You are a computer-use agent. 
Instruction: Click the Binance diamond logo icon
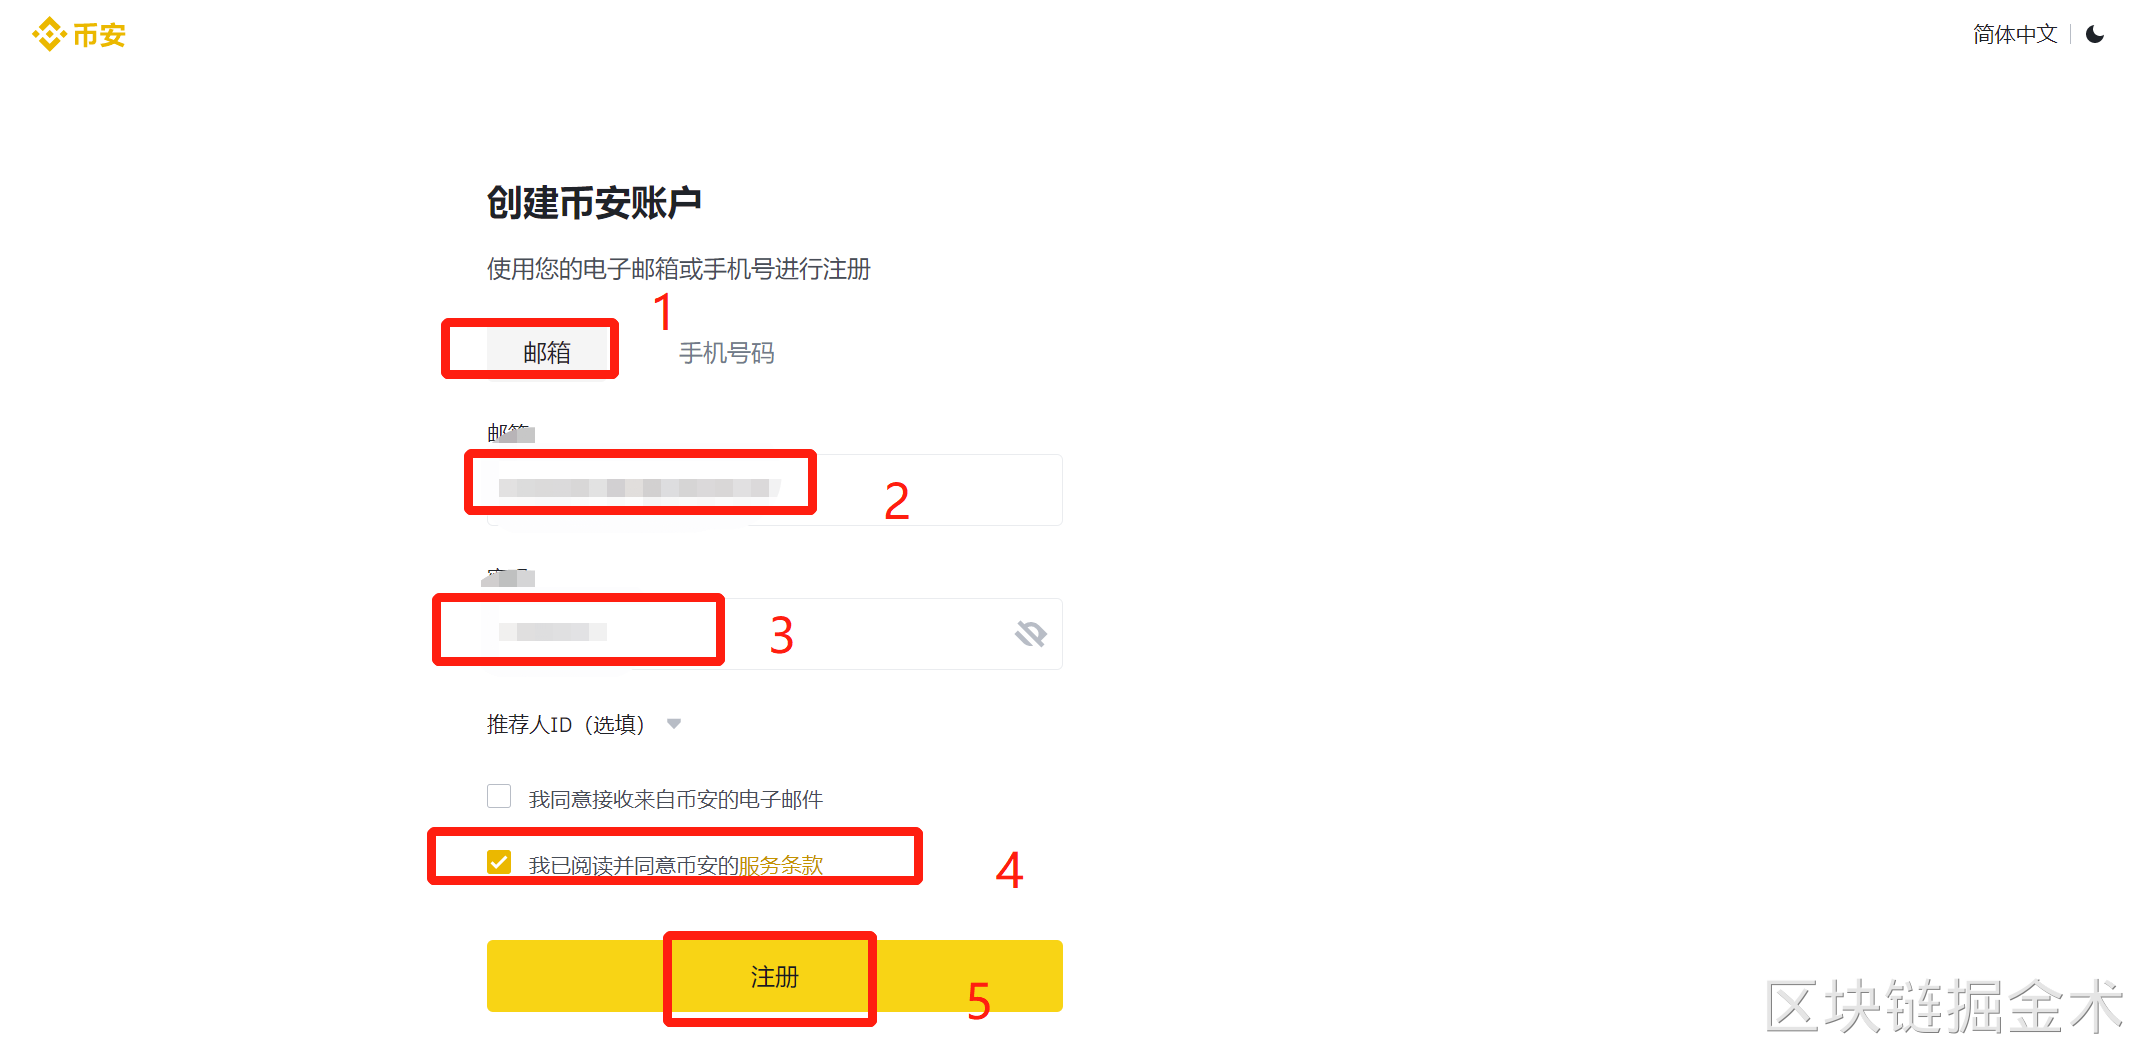[x=49, y=35]
